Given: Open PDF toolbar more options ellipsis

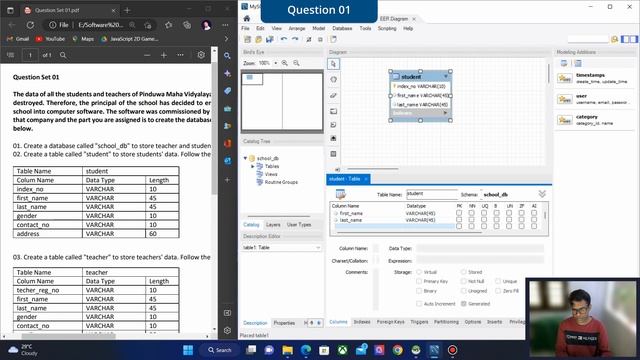Looking at the screenshot, I should [x=180, y=55].
